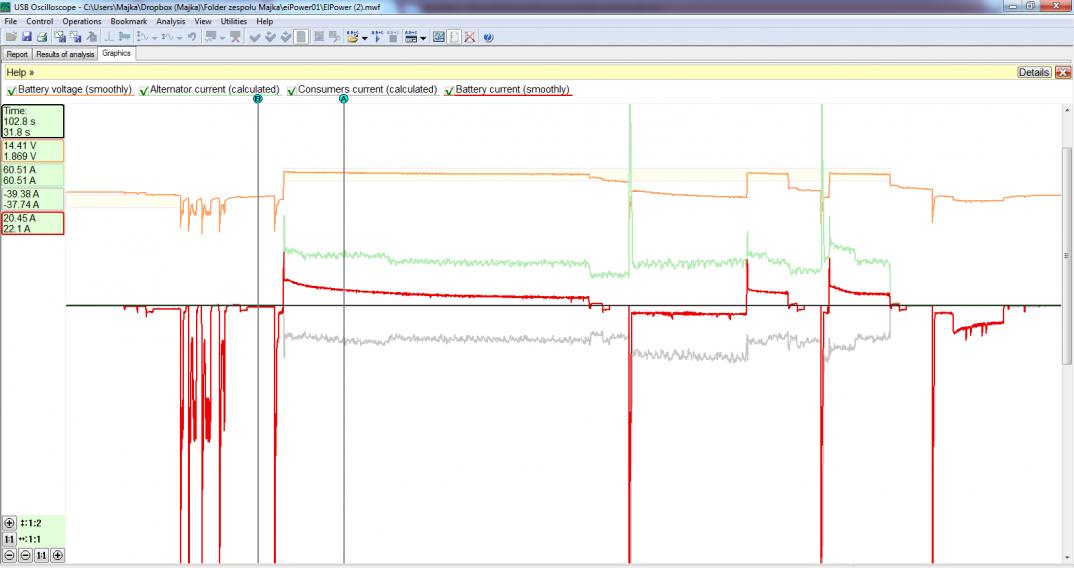Click the red X icon in toolbar
This screenshot has width=1074, height=568.
(469, 37)
